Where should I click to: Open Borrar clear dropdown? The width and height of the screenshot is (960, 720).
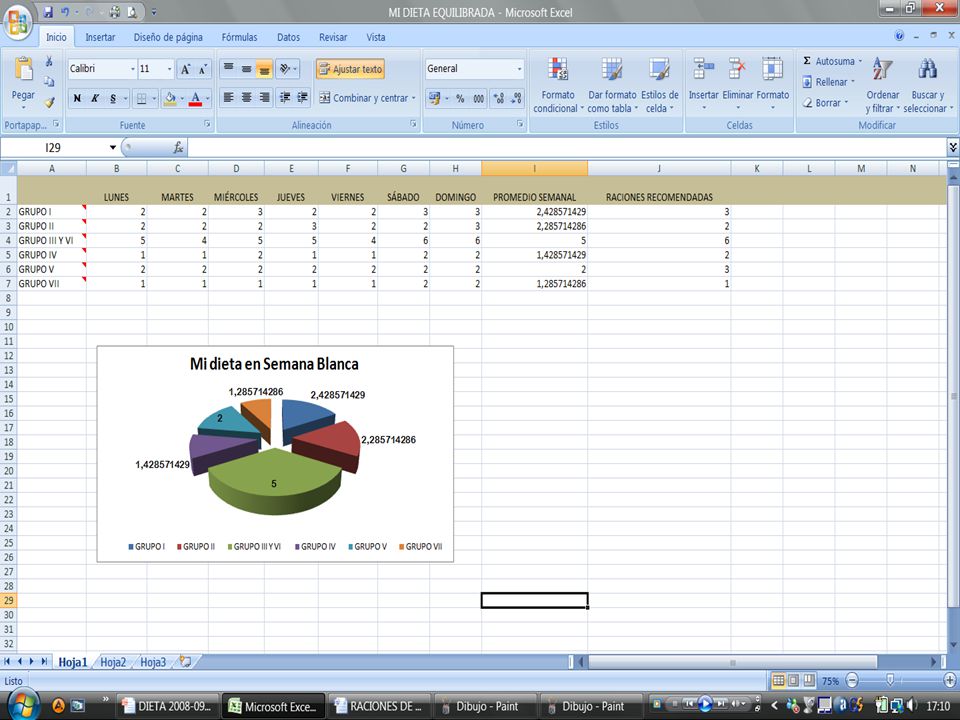tap(825, 103)
